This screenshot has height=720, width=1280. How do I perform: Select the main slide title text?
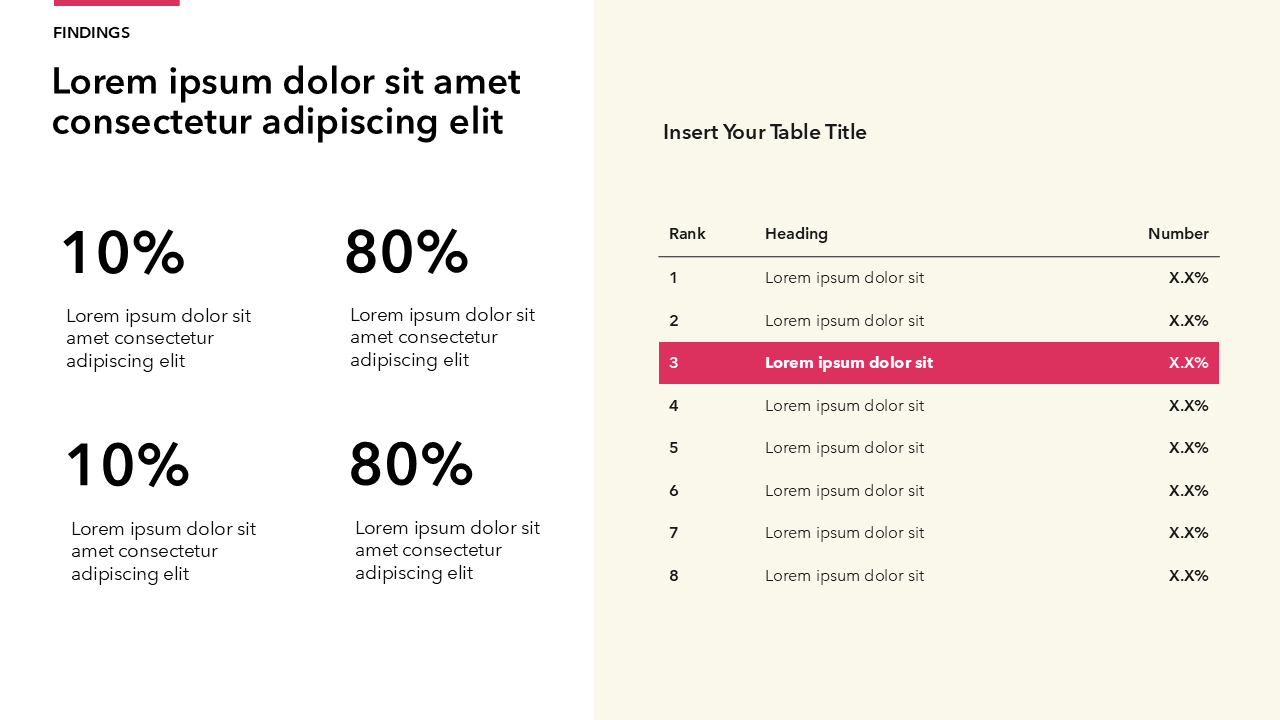pyautogui.click(x=286, y=101)
